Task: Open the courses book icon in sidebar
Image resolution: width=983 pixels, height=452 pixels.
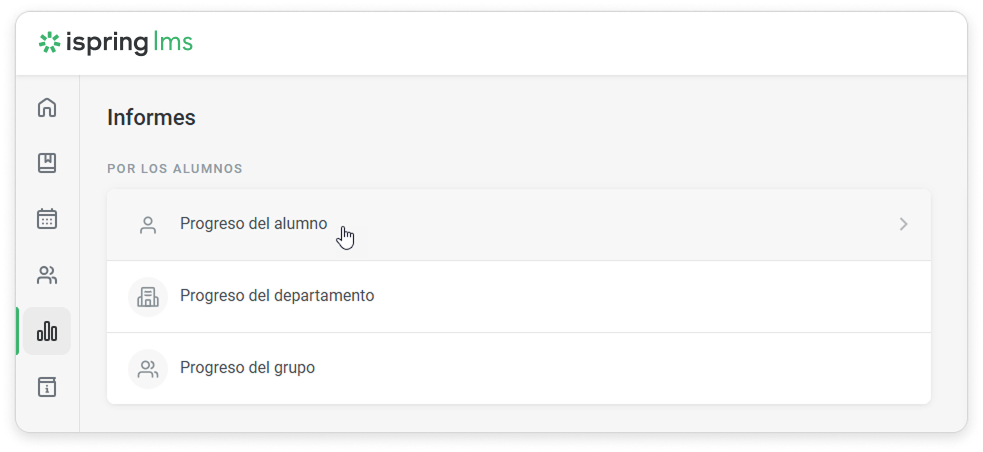Action: (47, 163)
